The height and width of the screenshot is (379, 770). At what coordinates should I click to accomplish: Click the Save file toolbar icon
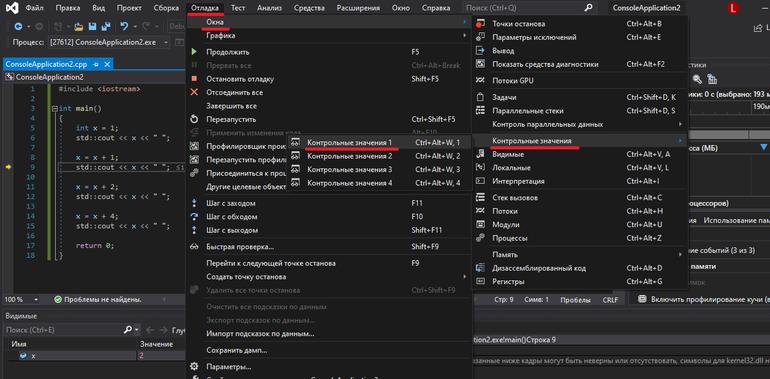tap(93, 27)
